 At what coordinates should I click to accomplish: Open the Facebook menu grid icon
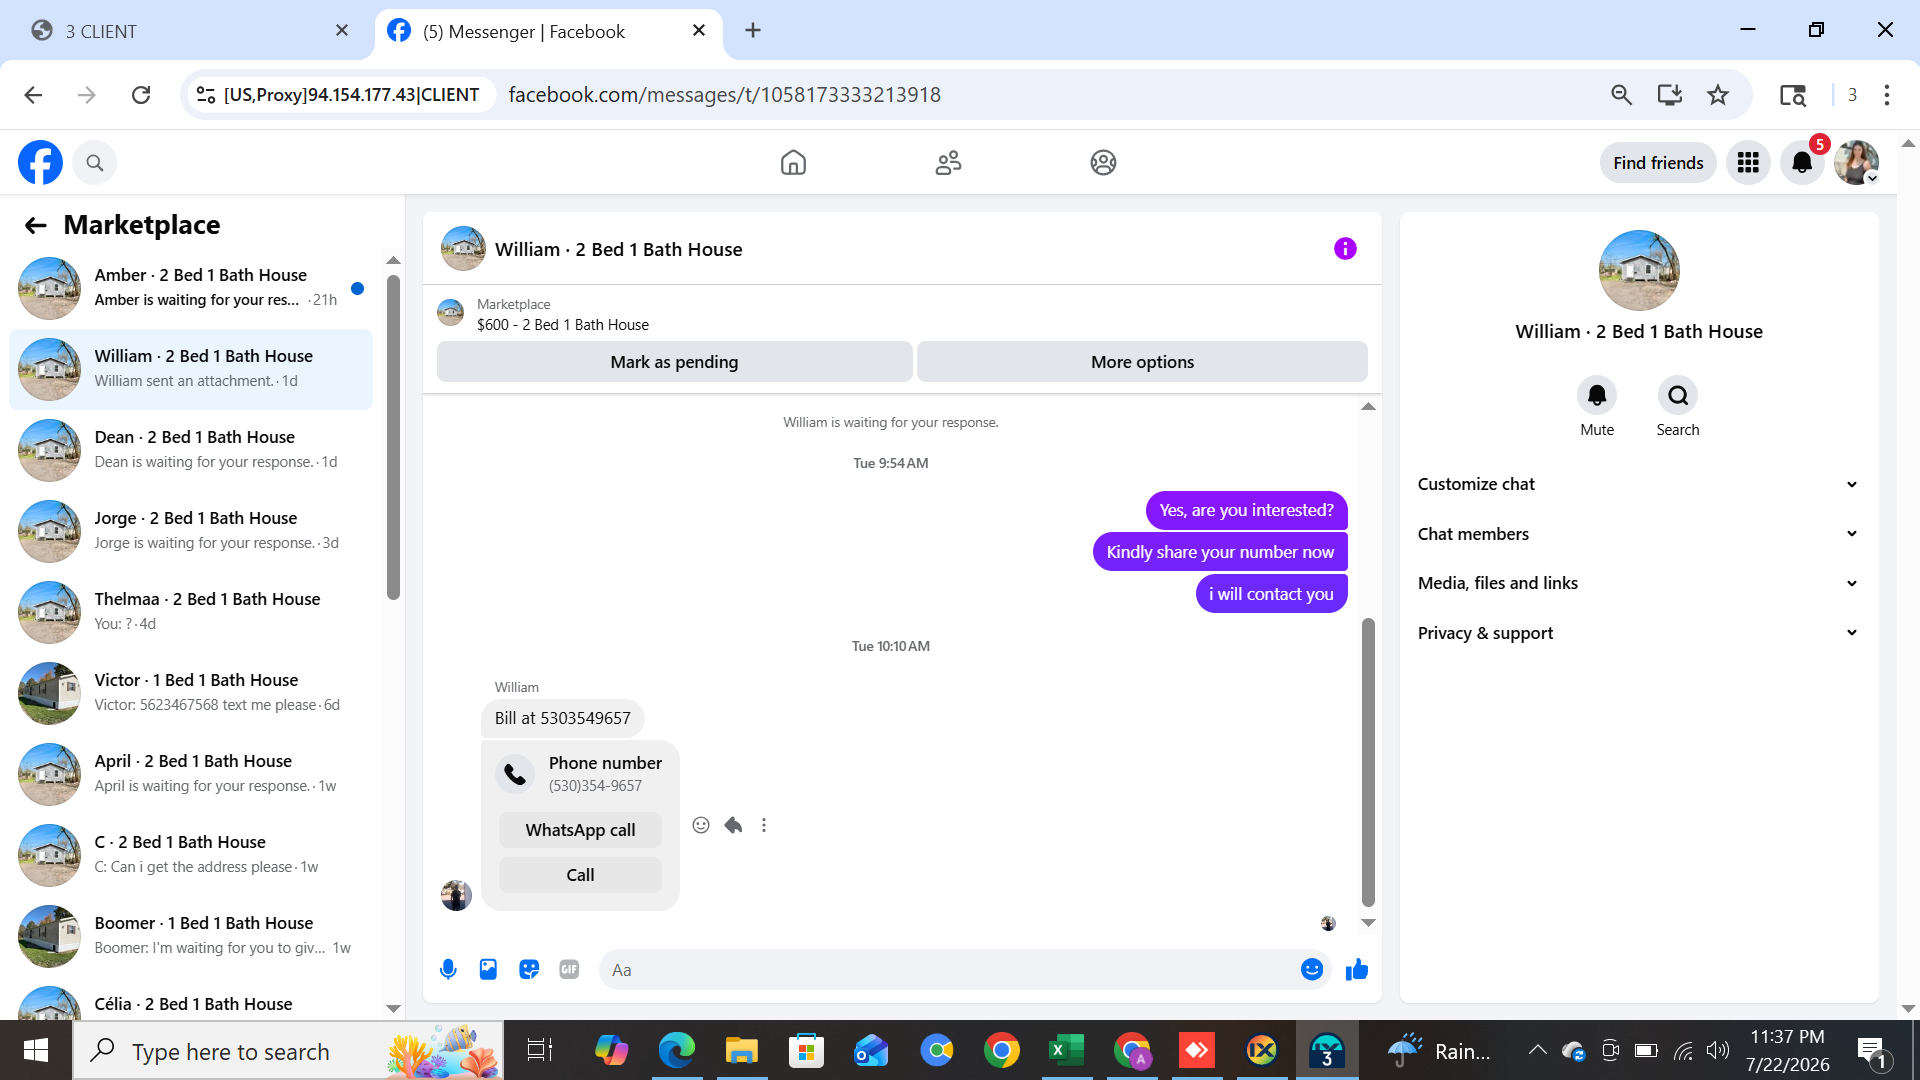(x=1748, y=162)
